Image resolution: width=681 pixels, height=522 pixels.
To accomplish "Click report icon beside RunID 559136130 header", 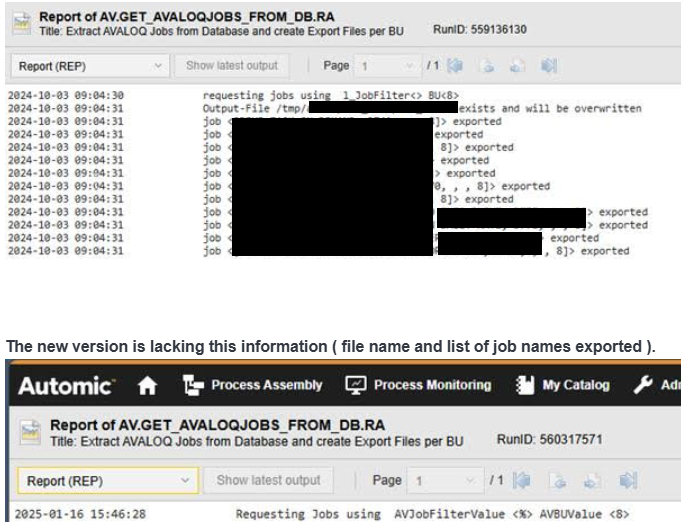I will pos(22,23).
